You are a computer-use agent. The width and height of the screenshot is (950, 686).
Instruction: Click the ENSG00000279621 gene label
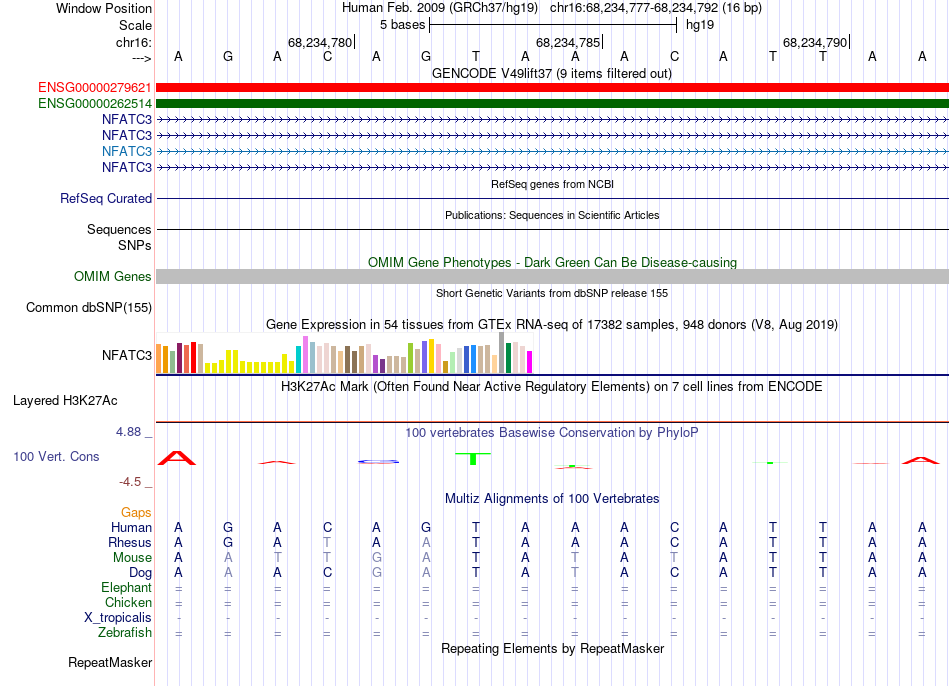click(95, 88)
